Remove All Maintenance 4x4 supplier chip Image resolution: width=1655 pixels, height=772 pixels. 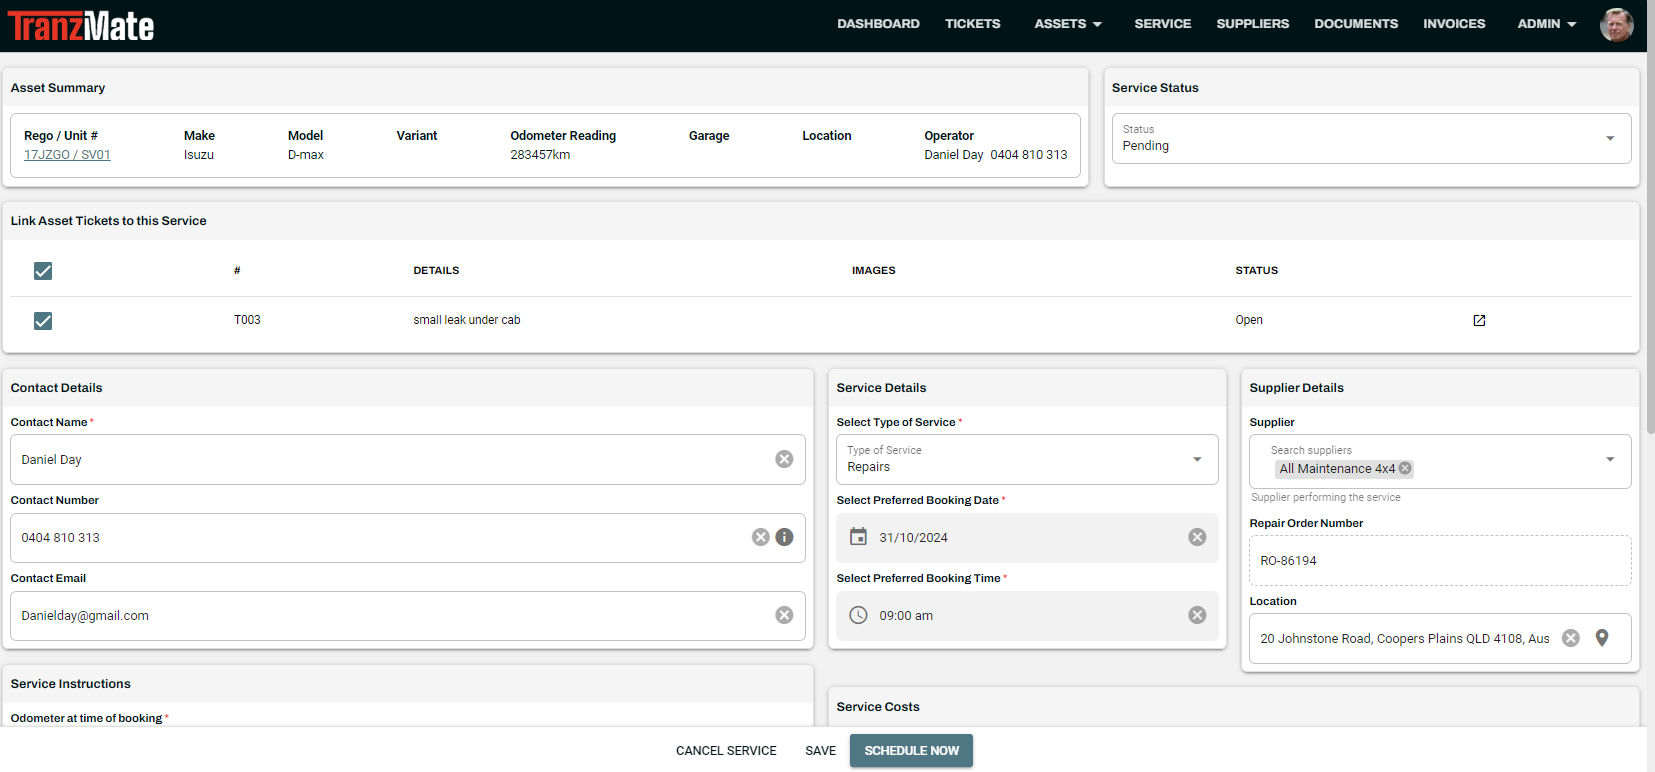[1405, 468]
